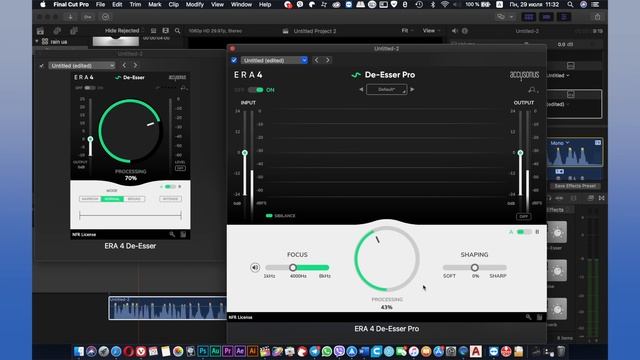Screen dimensions: 640x360
Task: Open the Fit zoom dropdown in viewer
Action: pyautogui.click(x=407, y=31)
